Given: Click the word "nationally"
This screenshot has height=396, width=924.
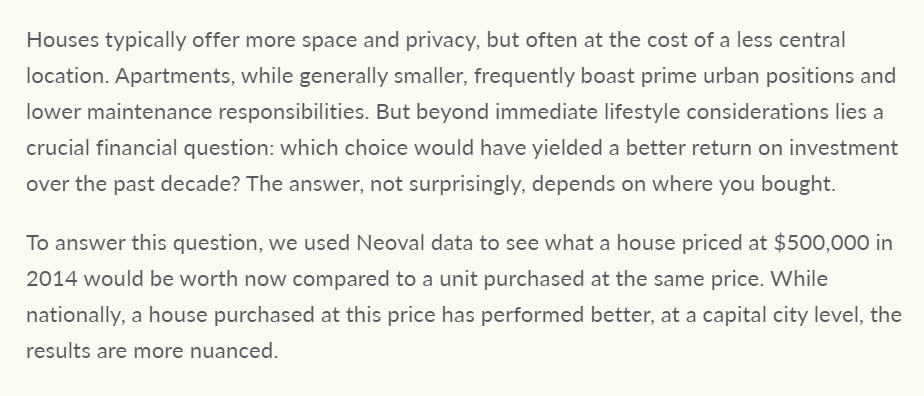Looking at the screenshot, I should point(75,316).
